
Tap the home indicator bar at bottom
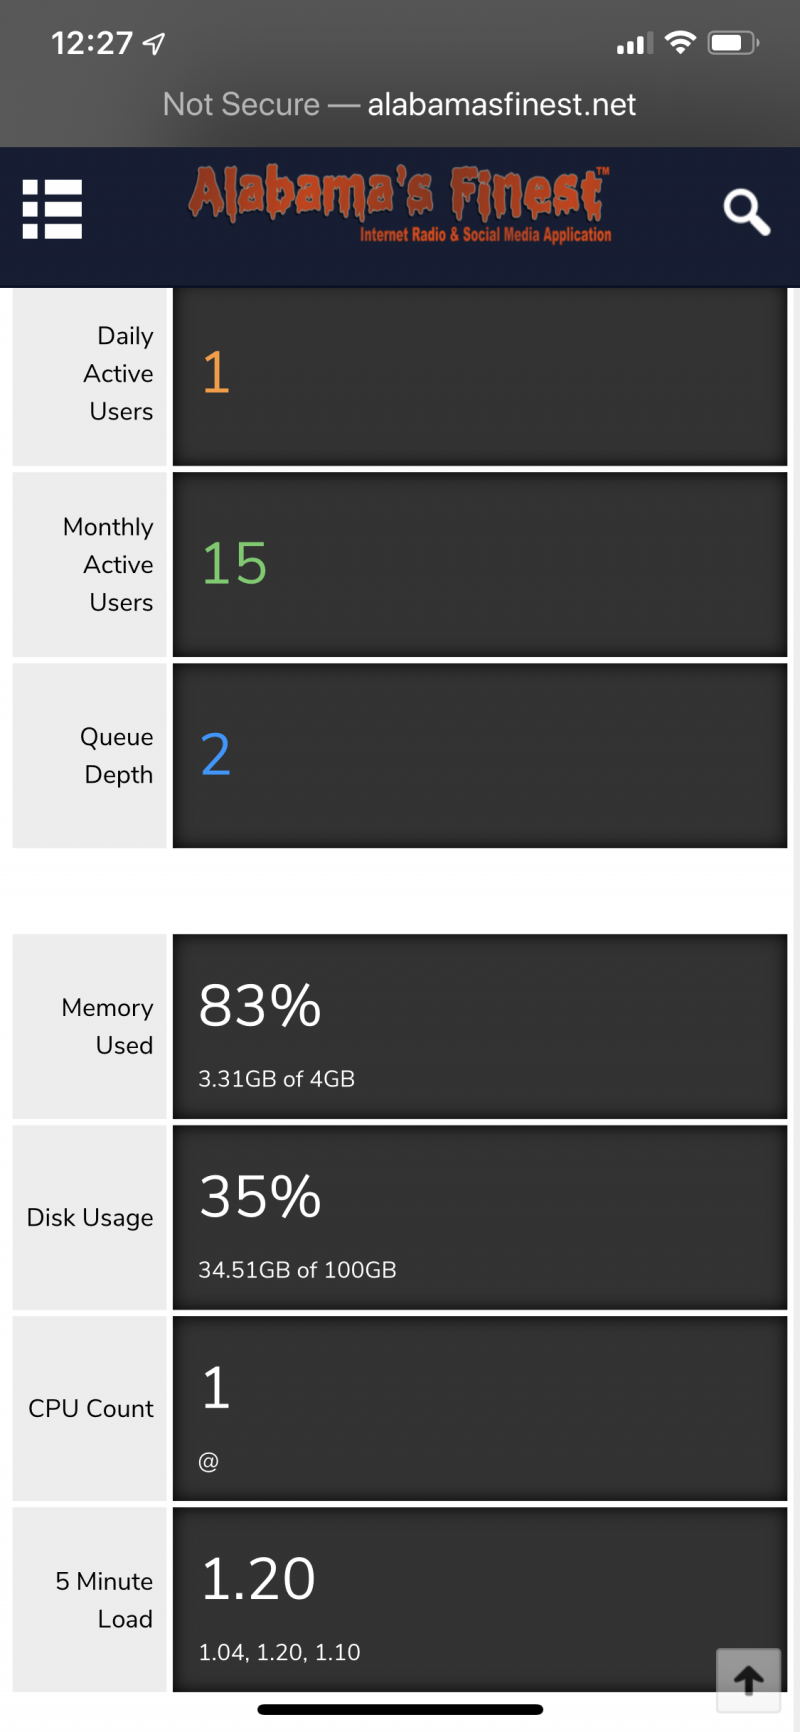coord(400,1709)
